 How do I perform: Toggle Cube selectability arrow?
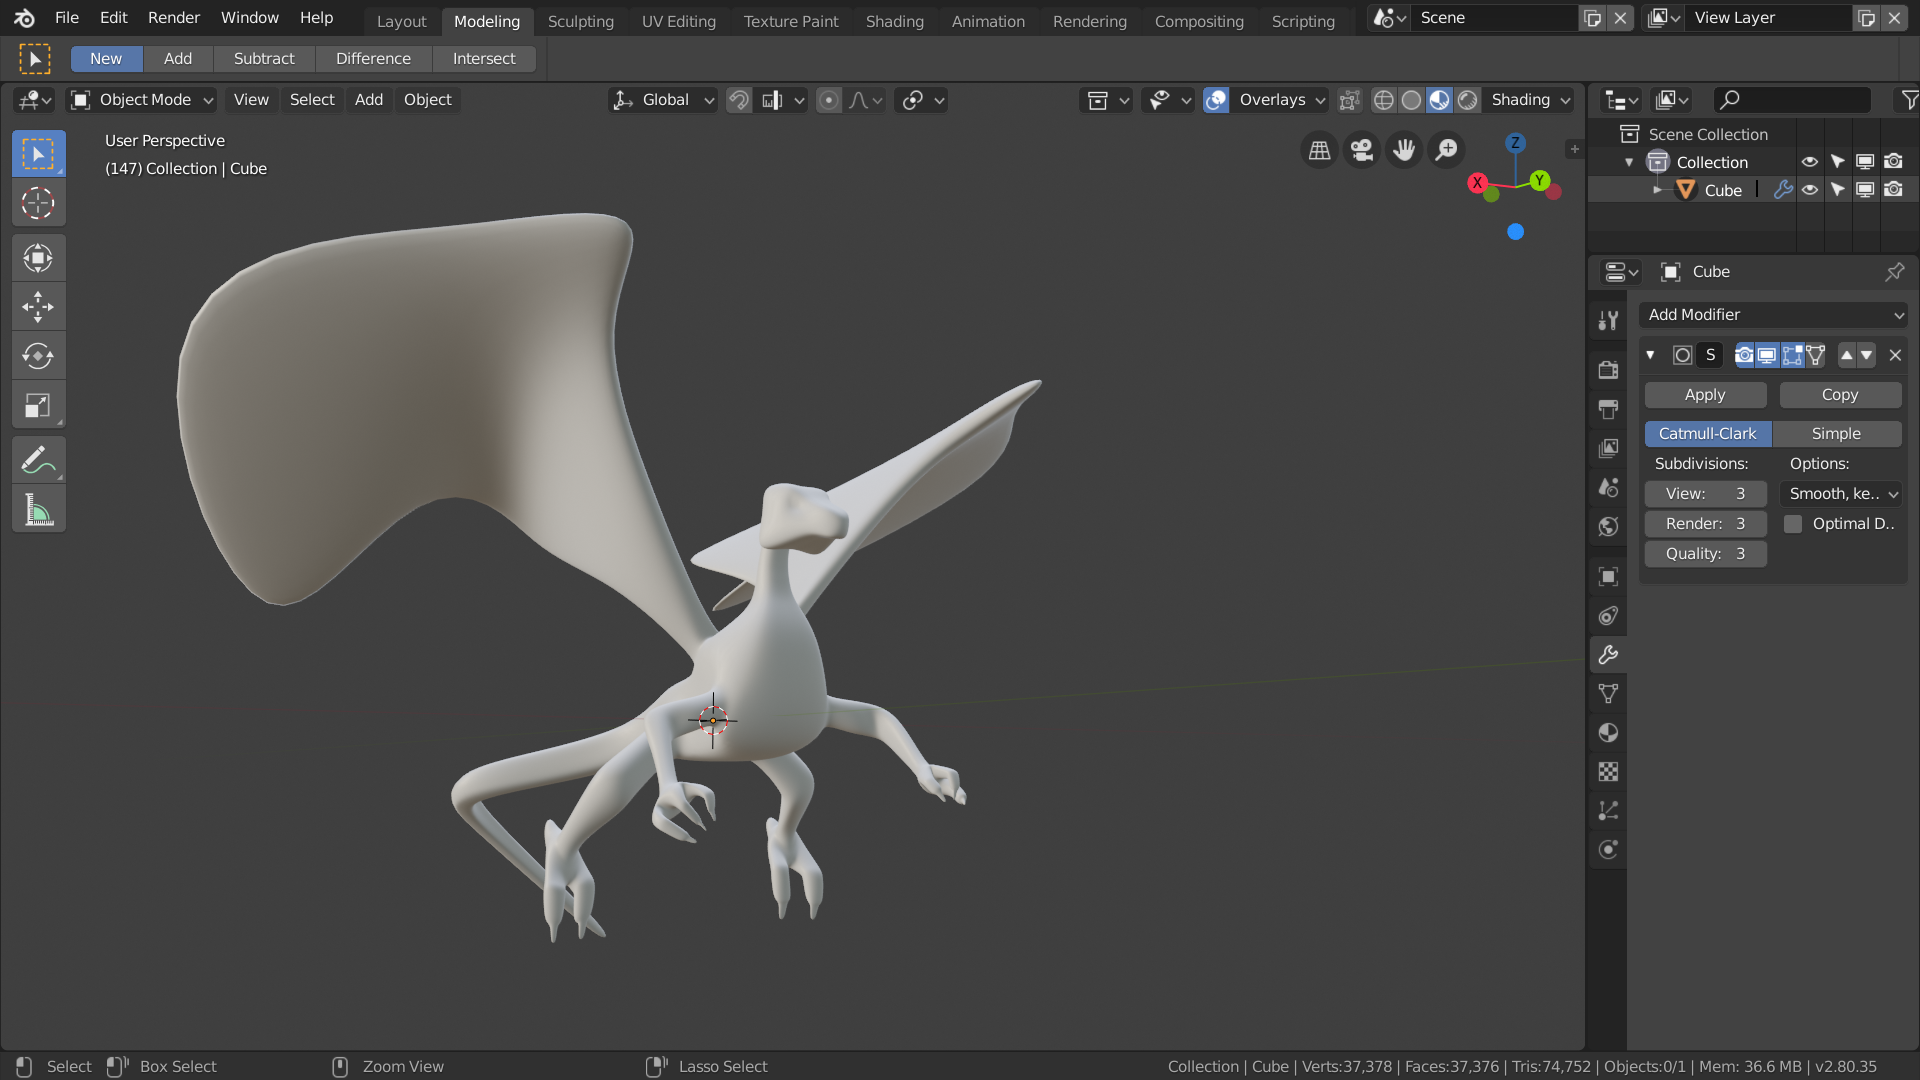1838,190
